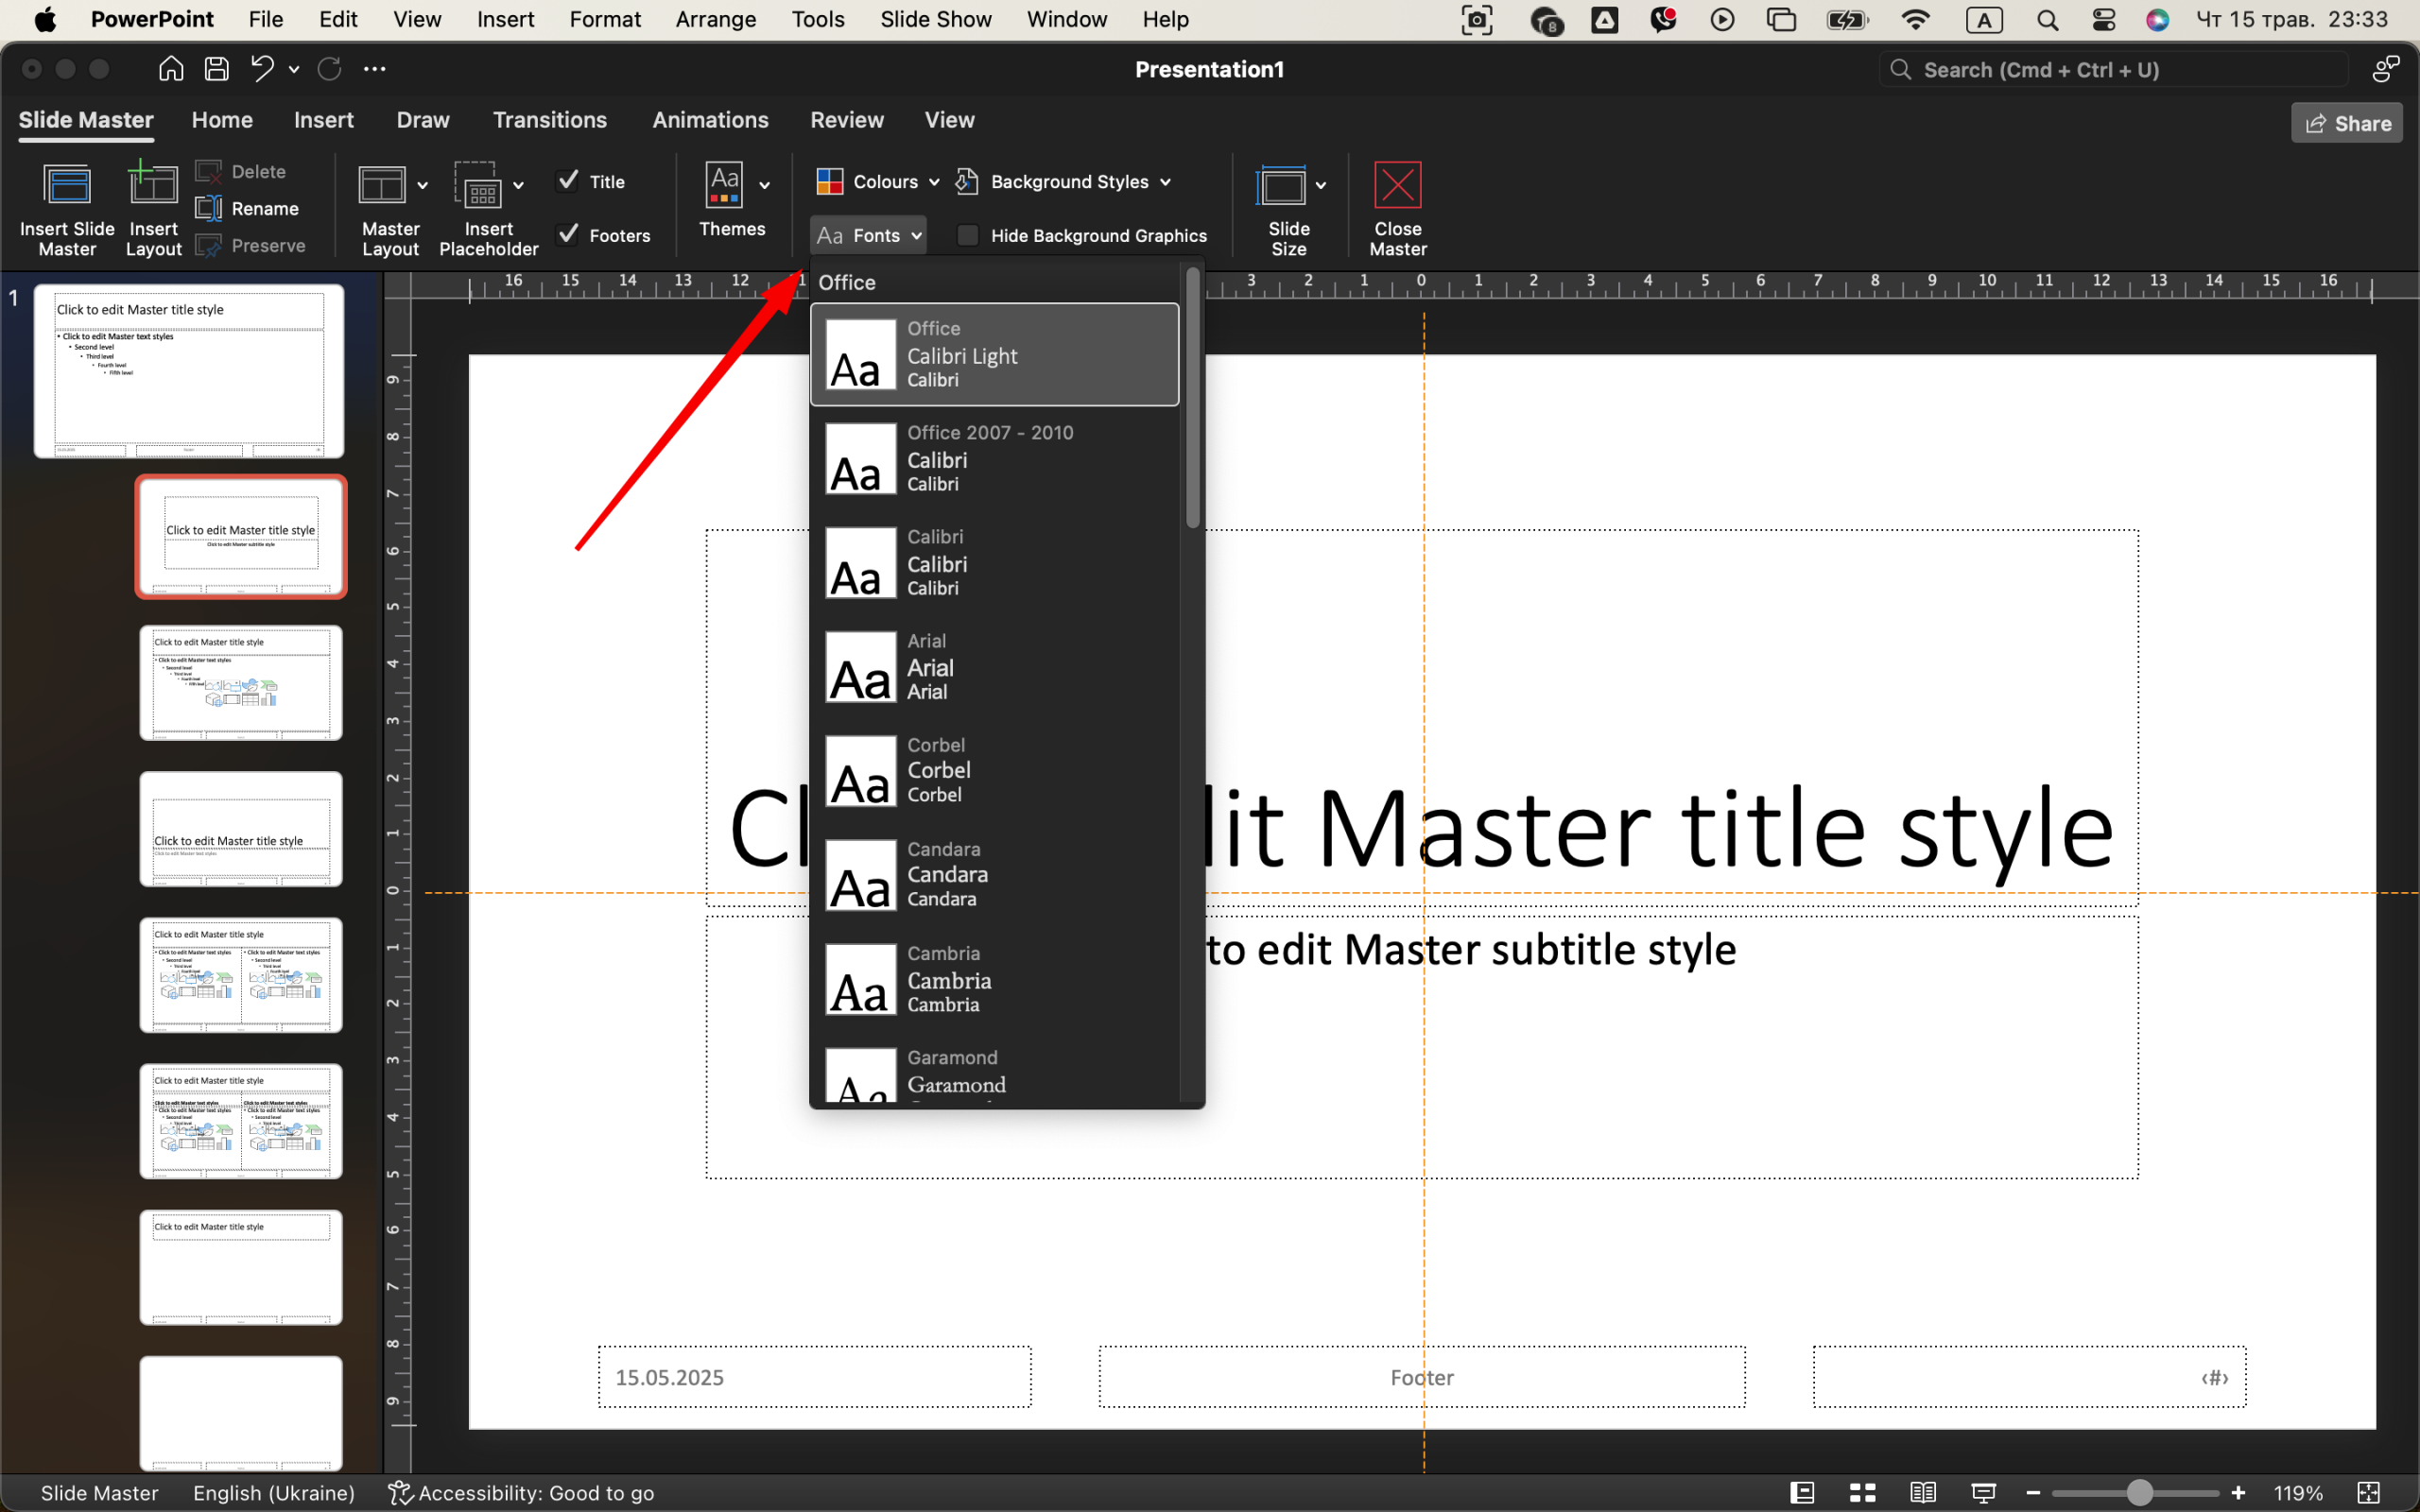Viewport: 2420px width, 1512px height.
Task: Switch to Slide Sorter view icon
Action: (x=1862, y=1492)
